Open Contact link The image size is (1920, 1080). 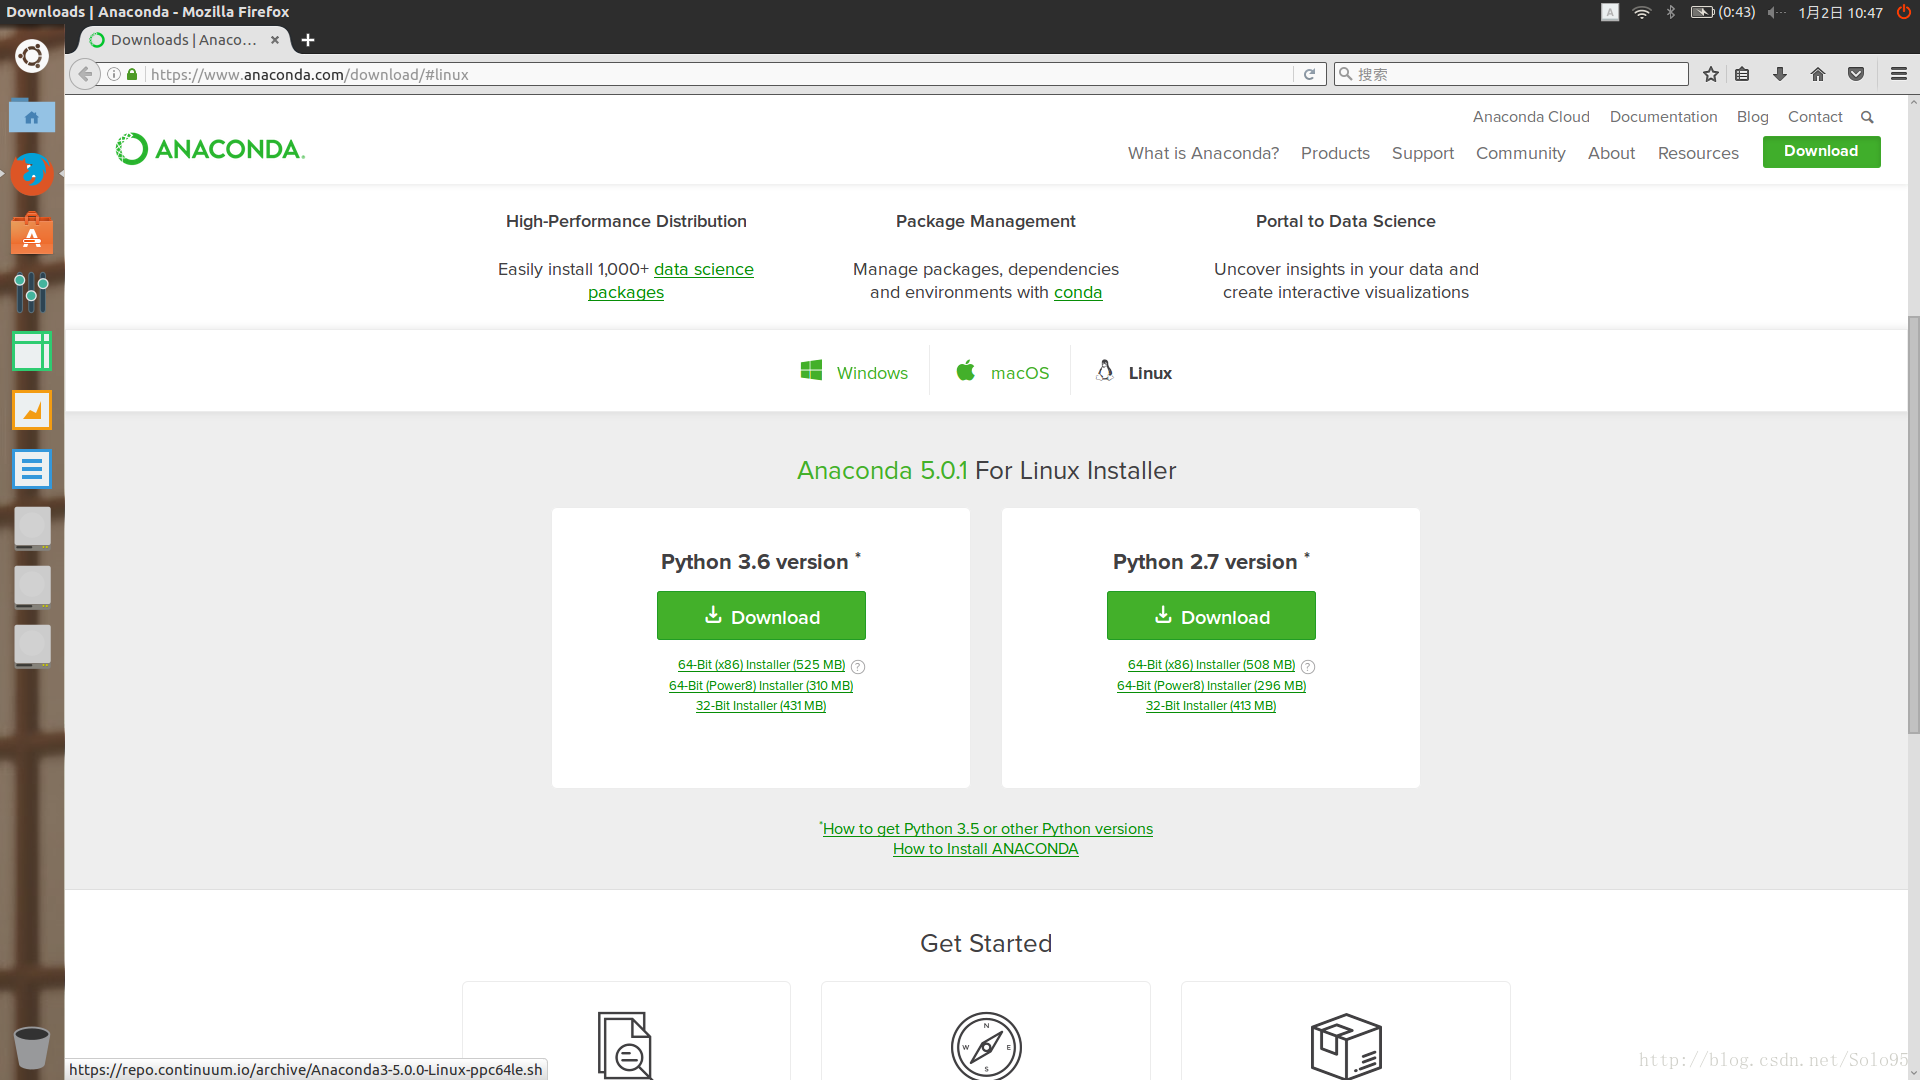[1815, 117]
